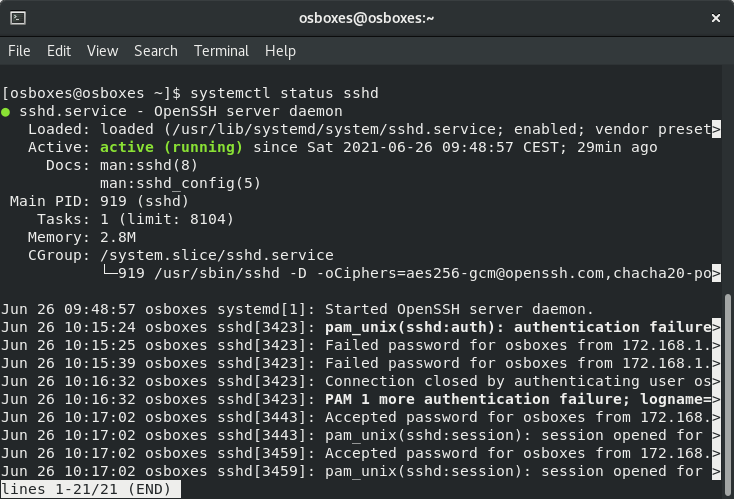The height and width of the screenshot is (499, 734).
Task: Click the green active status dot
Action: [6, 111]
